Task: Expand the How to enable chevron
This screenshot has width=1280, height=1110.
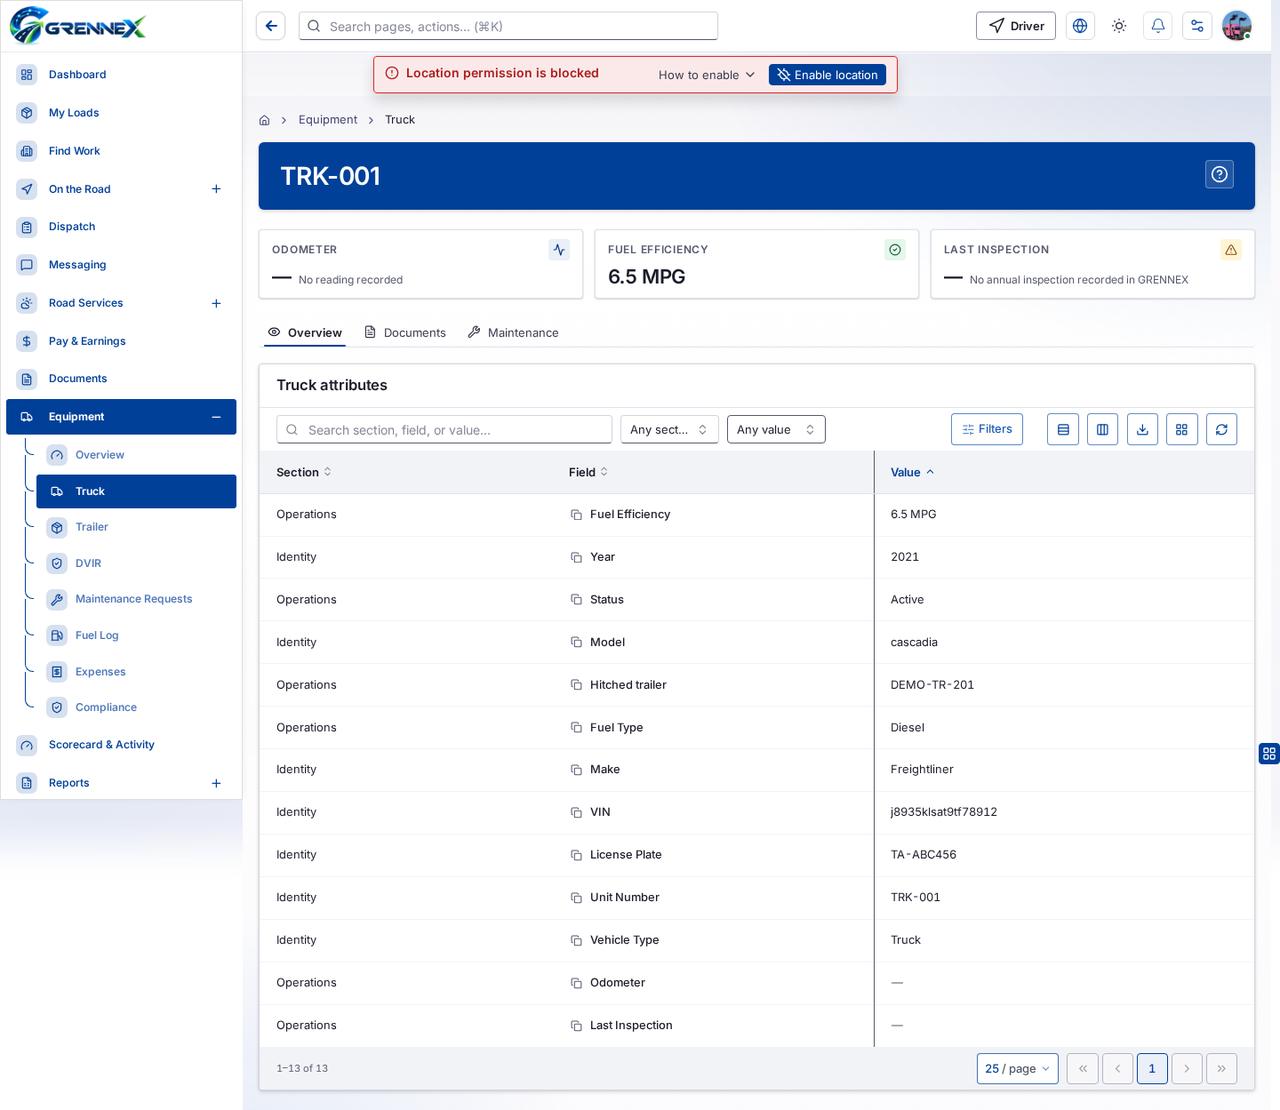Action: (750, 75)
